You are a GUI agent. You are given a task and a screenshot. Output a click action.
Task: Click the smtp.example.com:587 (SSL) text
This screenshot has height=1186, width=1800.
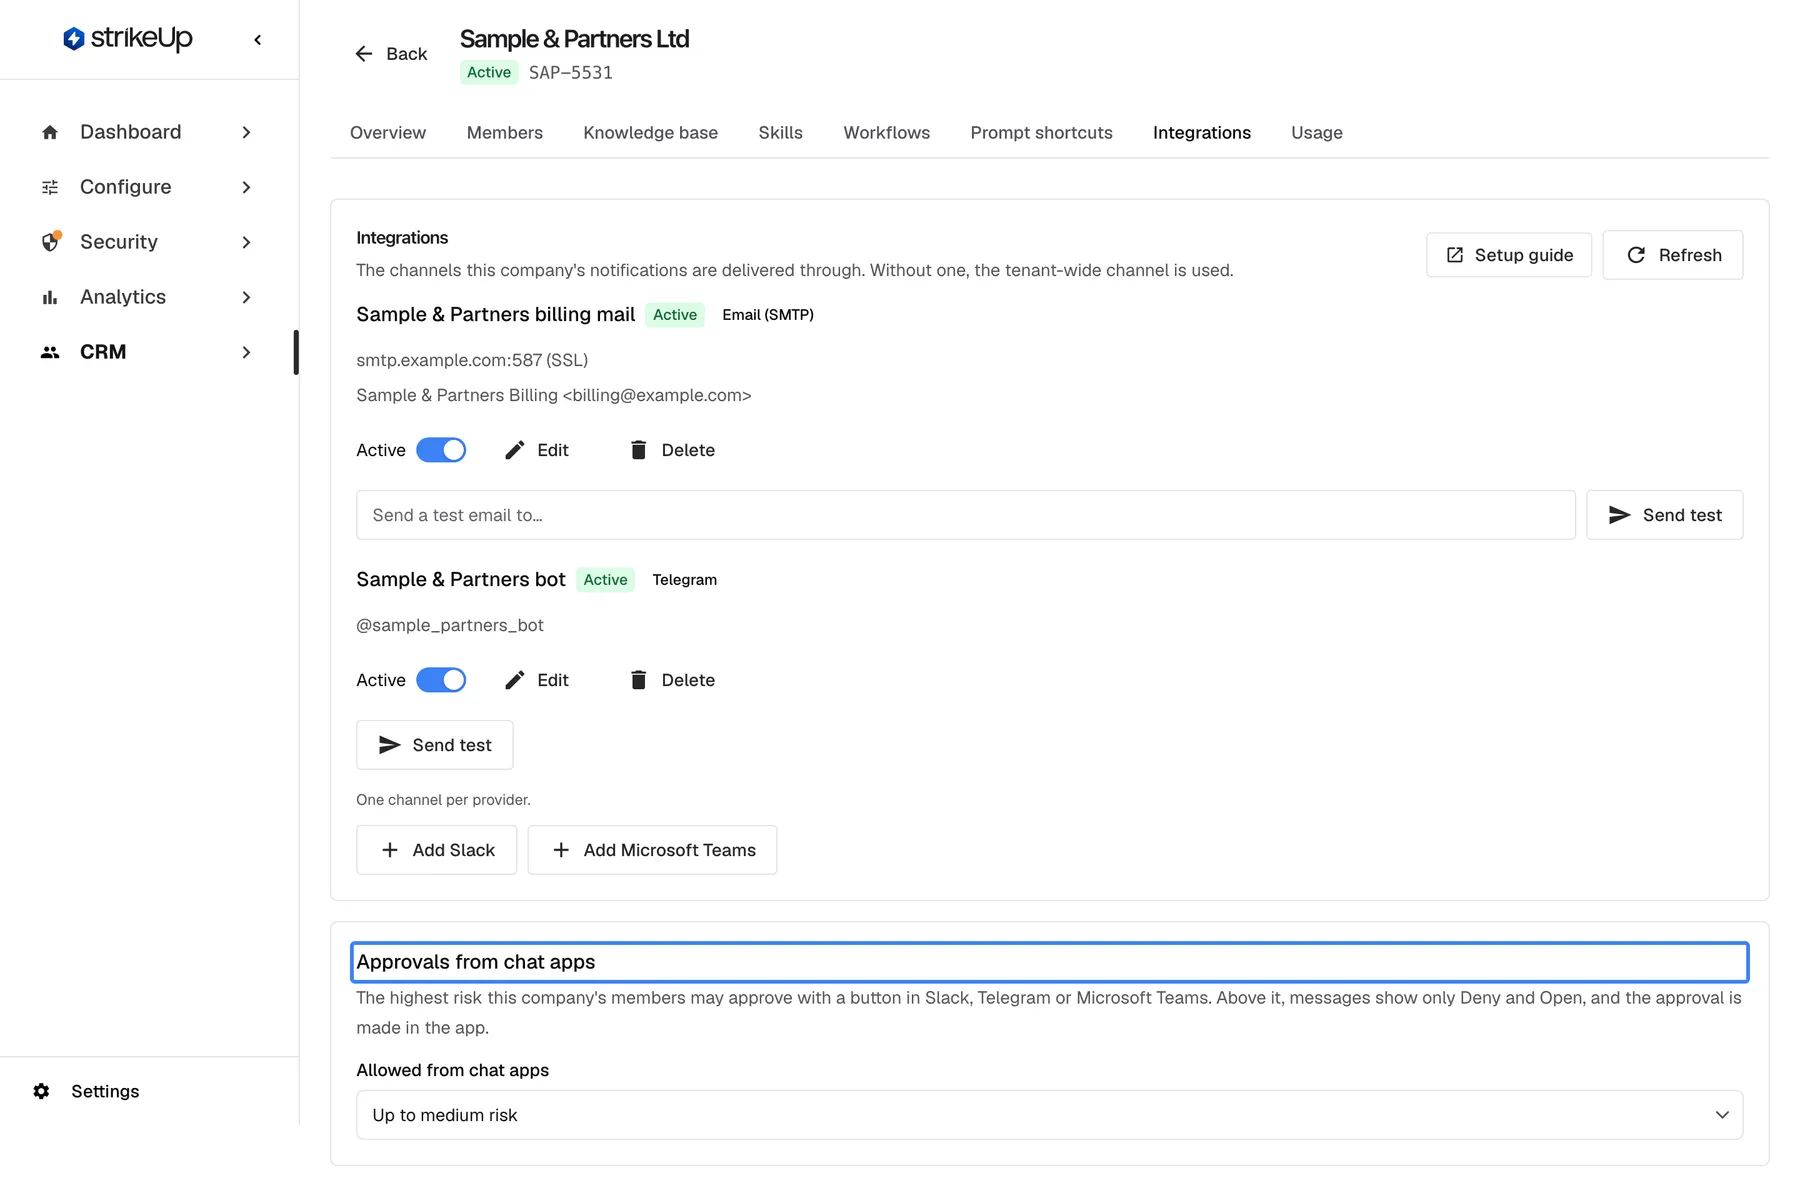coord(472,360)
